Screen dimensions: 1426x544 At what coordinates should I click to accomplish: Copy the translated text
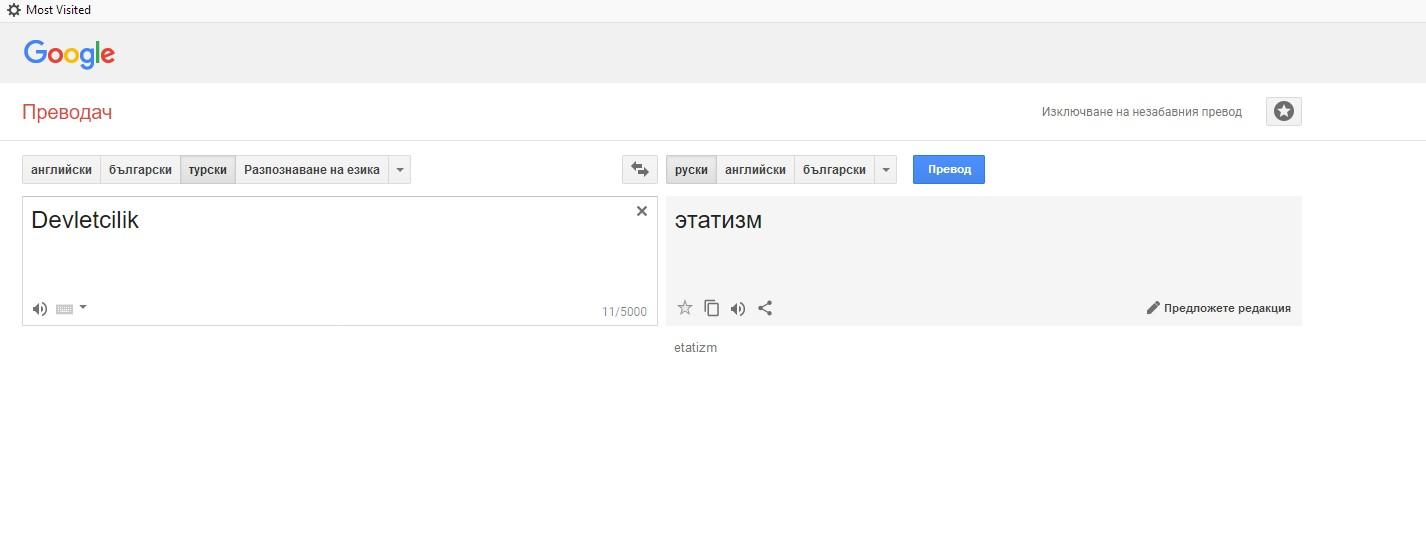tap(712, 308)
